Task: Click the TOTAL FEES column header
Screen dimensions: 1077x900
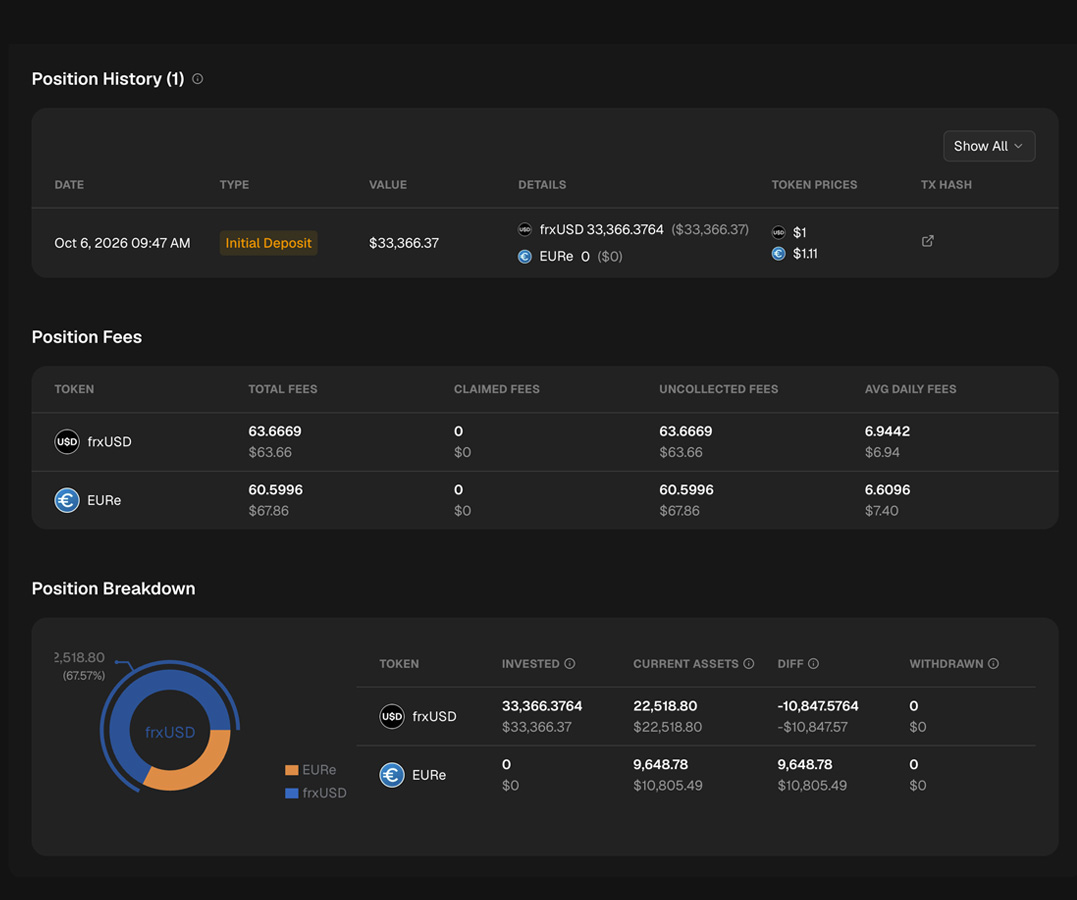Action: [283, 389]
